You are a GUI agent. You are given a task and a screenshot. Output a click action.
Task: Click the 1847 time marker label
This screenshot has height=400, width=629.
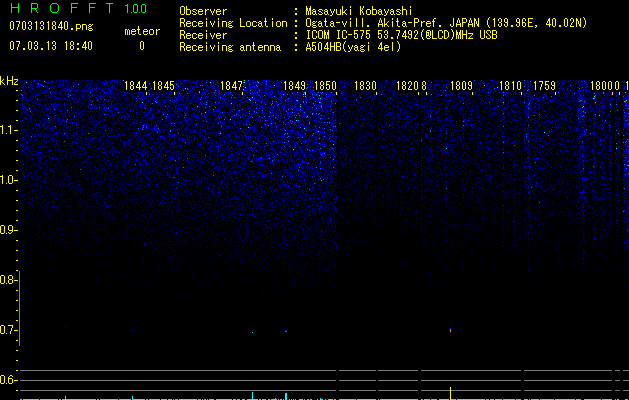point(232,86)
